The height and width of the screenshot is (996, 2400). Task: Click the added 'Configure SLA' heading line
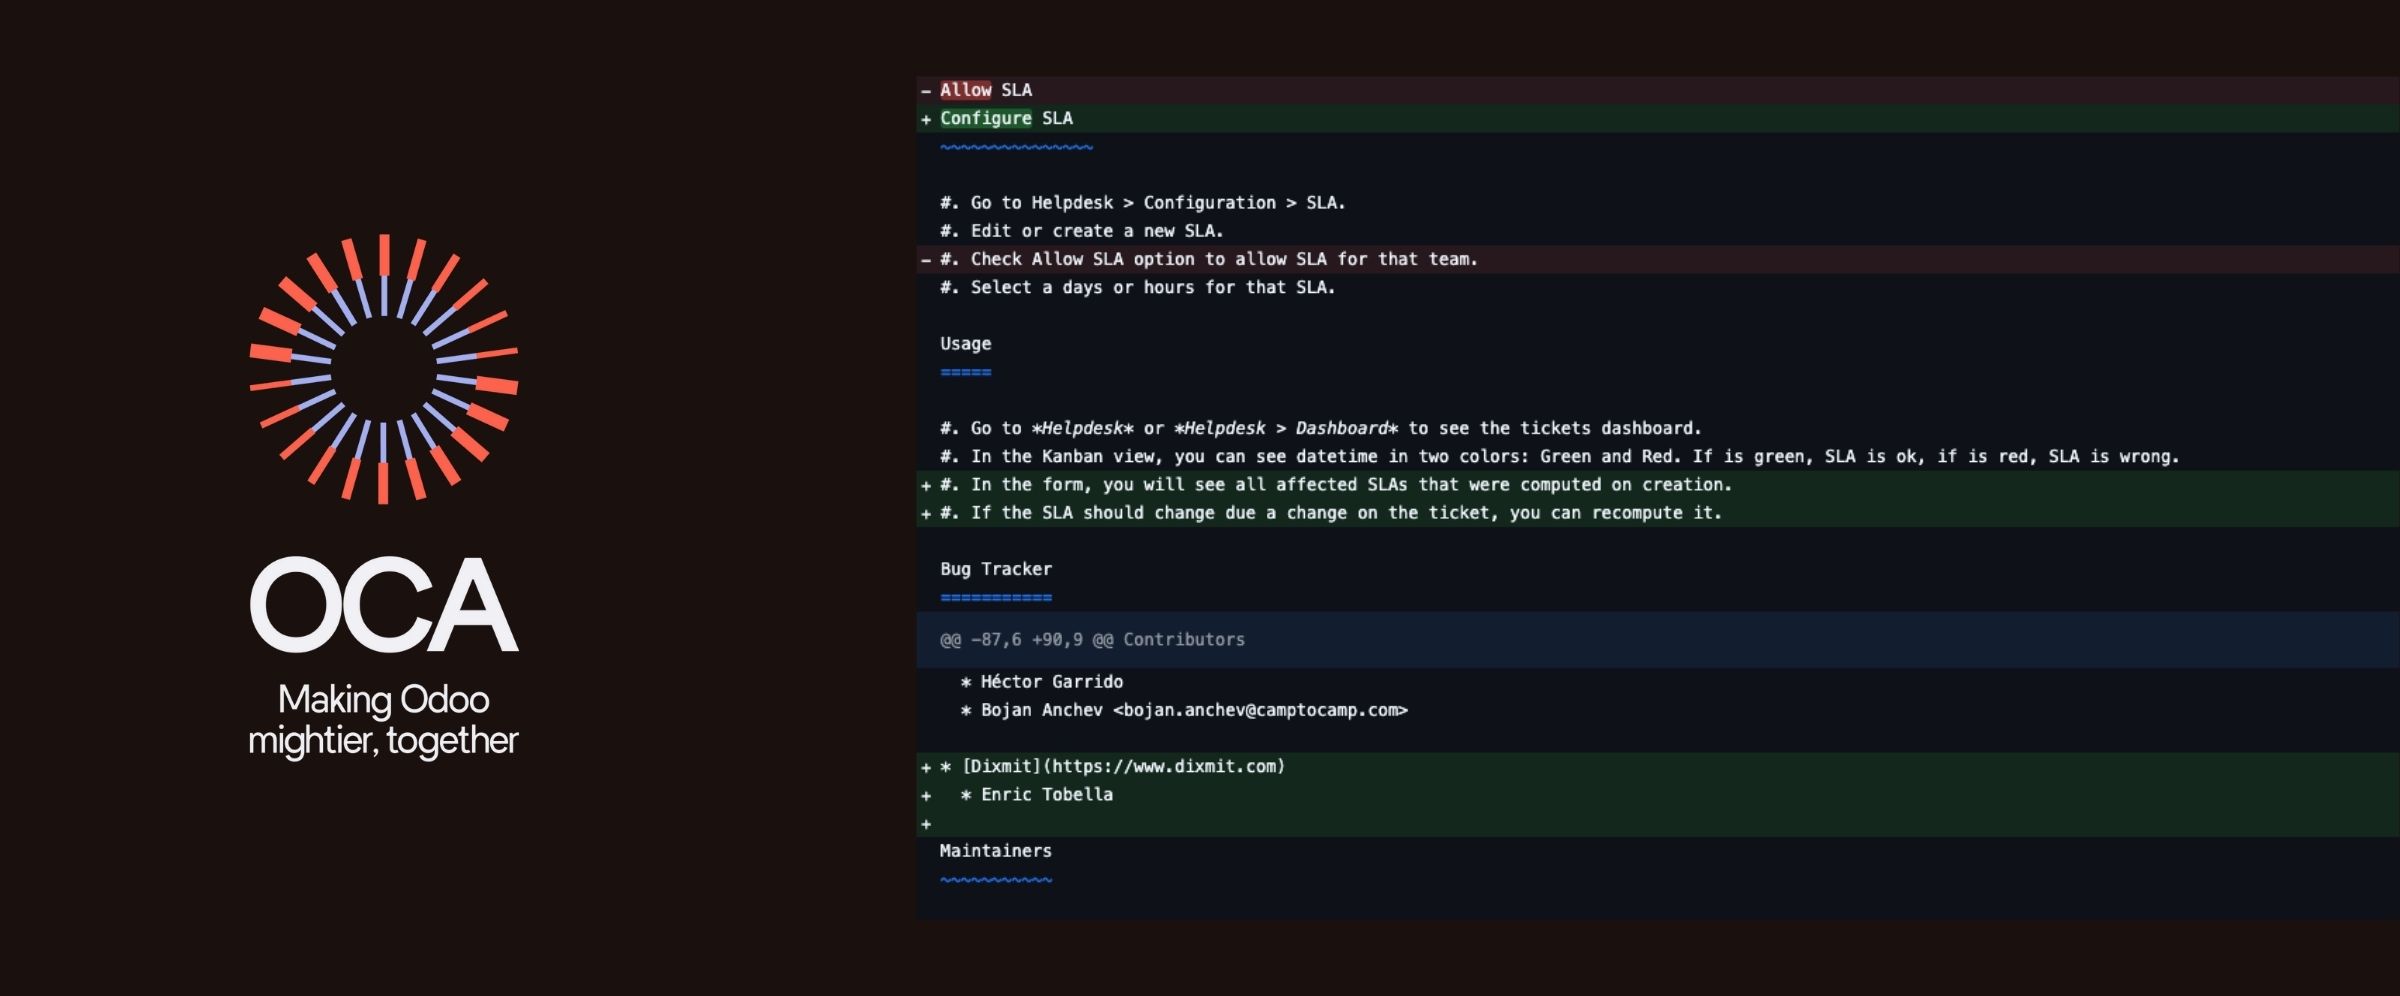point(1658,118)
